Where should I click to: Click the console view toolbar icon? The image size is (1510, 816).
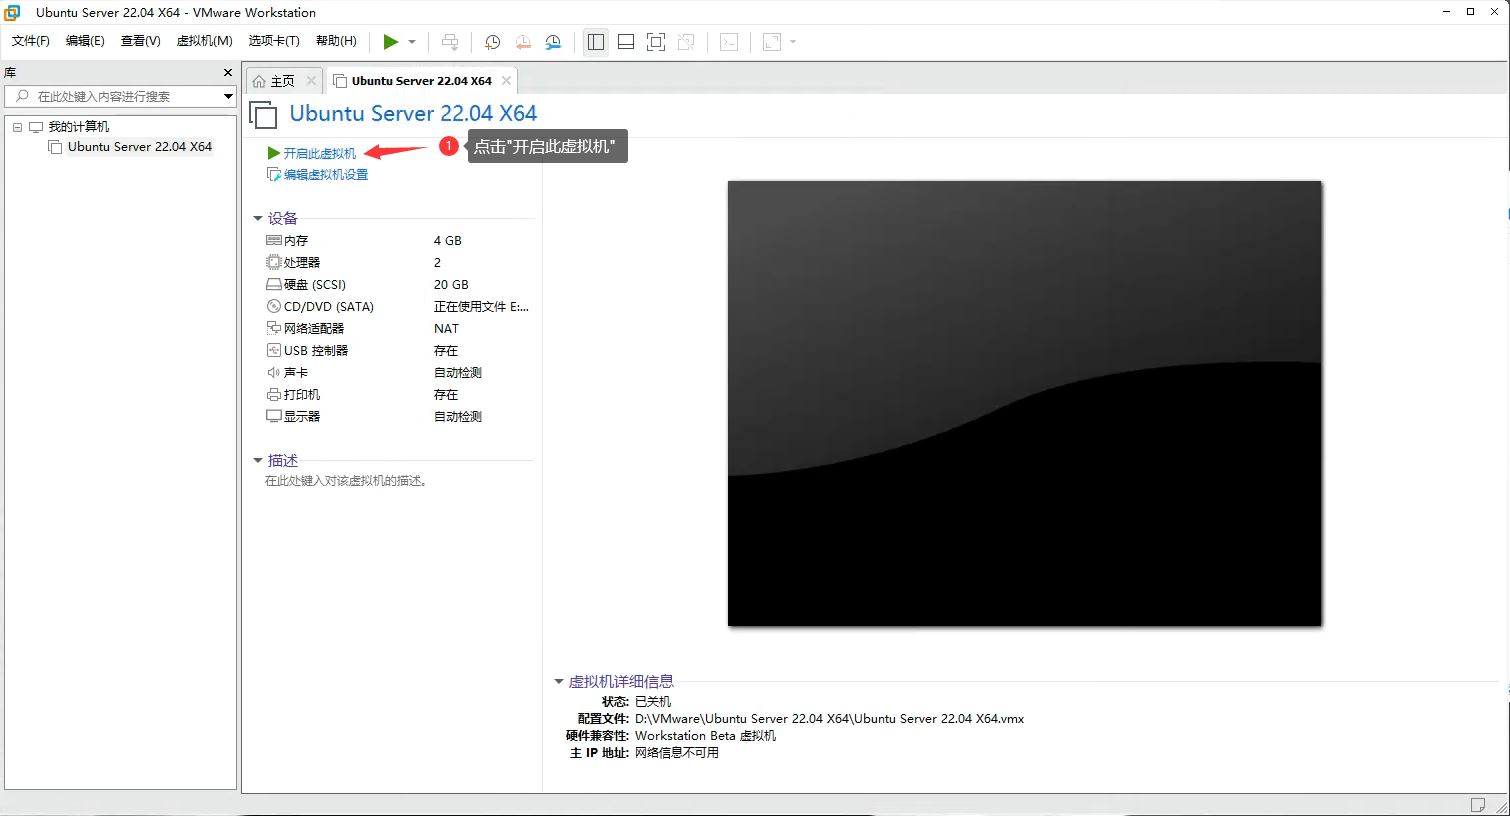[730, 42]
